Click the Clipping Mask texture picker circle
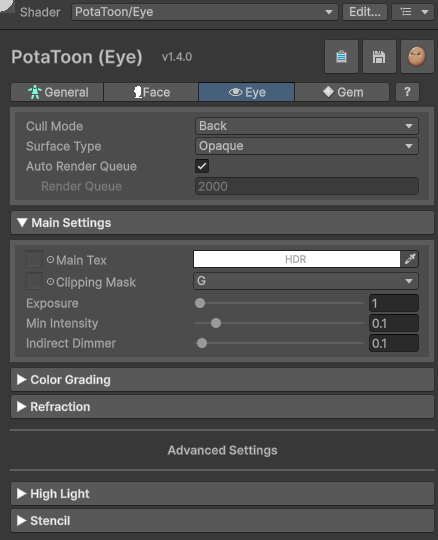The width and height of the screenshot is (438, 540). click(x=50, y=282)
